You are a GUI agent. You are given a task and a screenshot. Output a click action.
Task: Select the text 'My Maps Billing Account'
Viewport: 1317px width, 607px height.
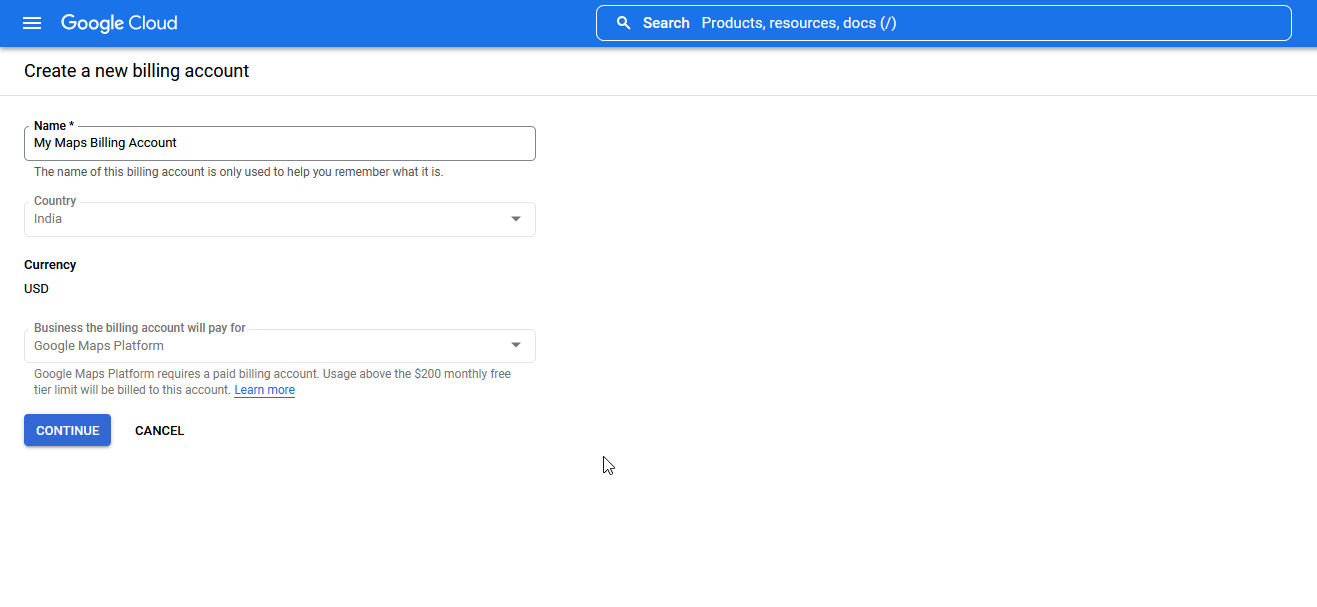pyautogui.click(x=105, y=143)
